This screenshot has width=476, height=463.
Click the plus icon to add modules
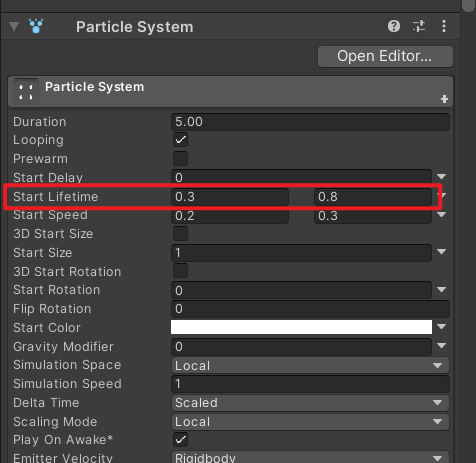[x=444, y=99]
